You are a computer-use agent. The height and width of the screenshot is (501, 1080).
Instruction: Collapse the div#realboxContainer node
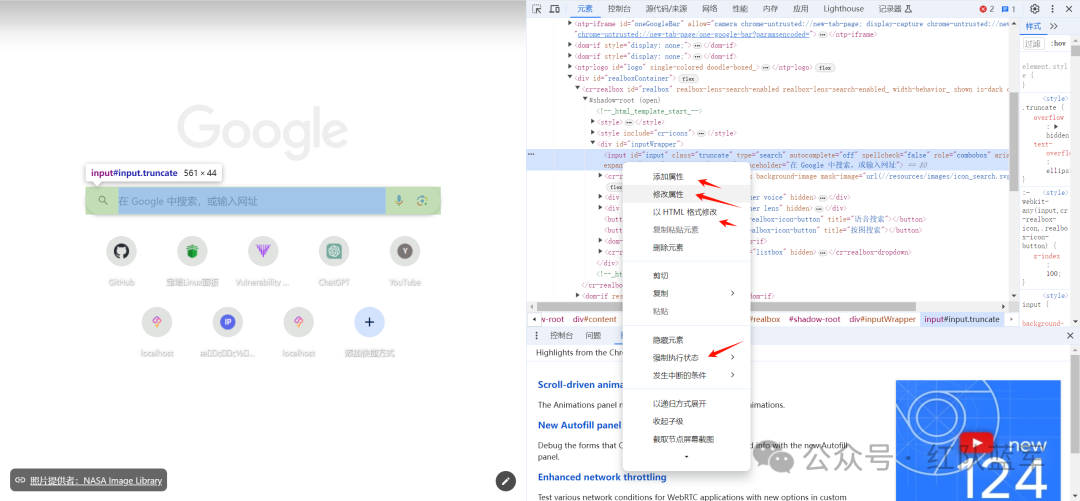[x=570, y=78]
